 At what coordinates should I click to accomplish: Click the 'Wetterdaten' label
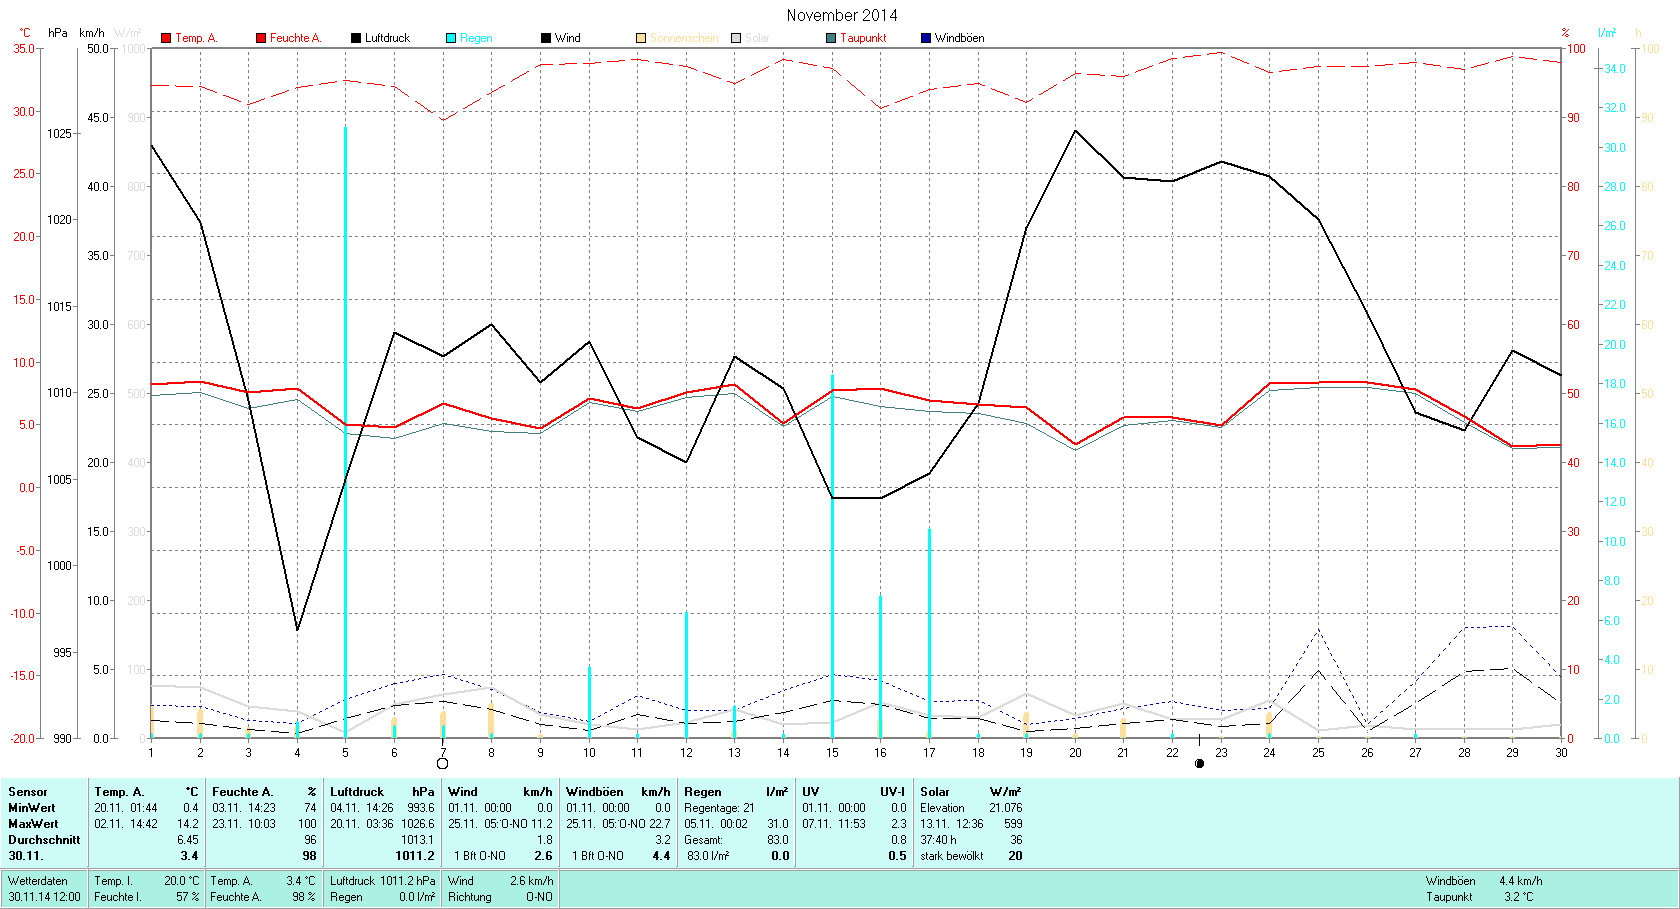click(38, 881)
